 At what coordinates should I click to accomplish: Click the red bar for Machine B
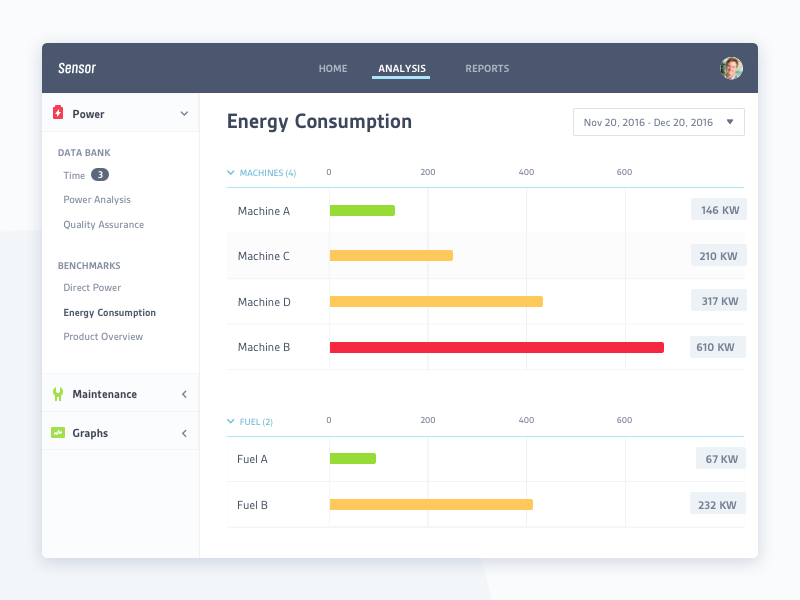pos(495,346)
